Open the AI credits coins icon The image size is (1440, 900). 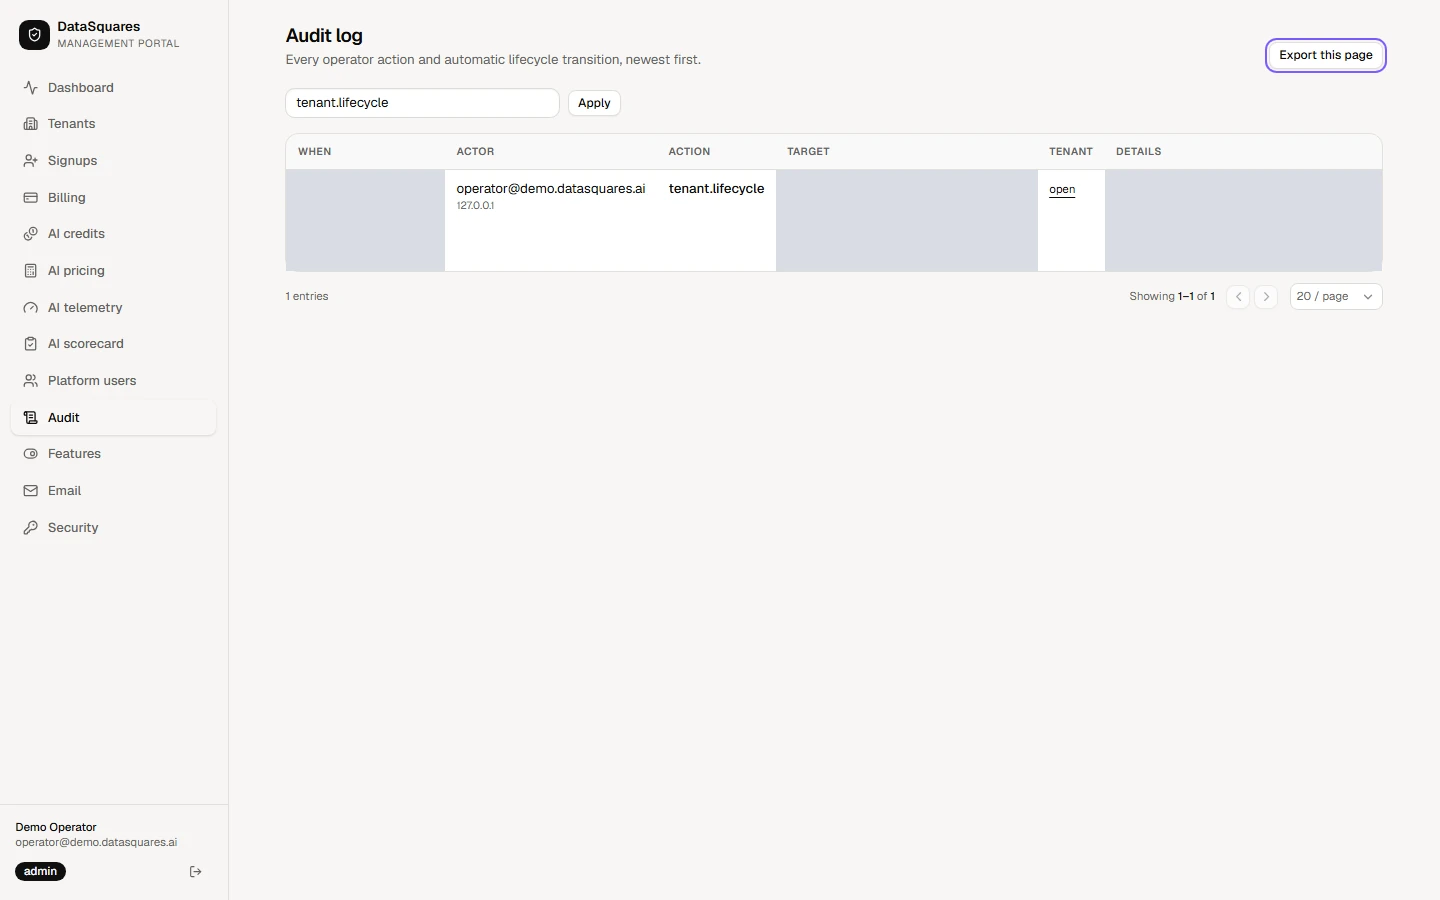point(31,234)
